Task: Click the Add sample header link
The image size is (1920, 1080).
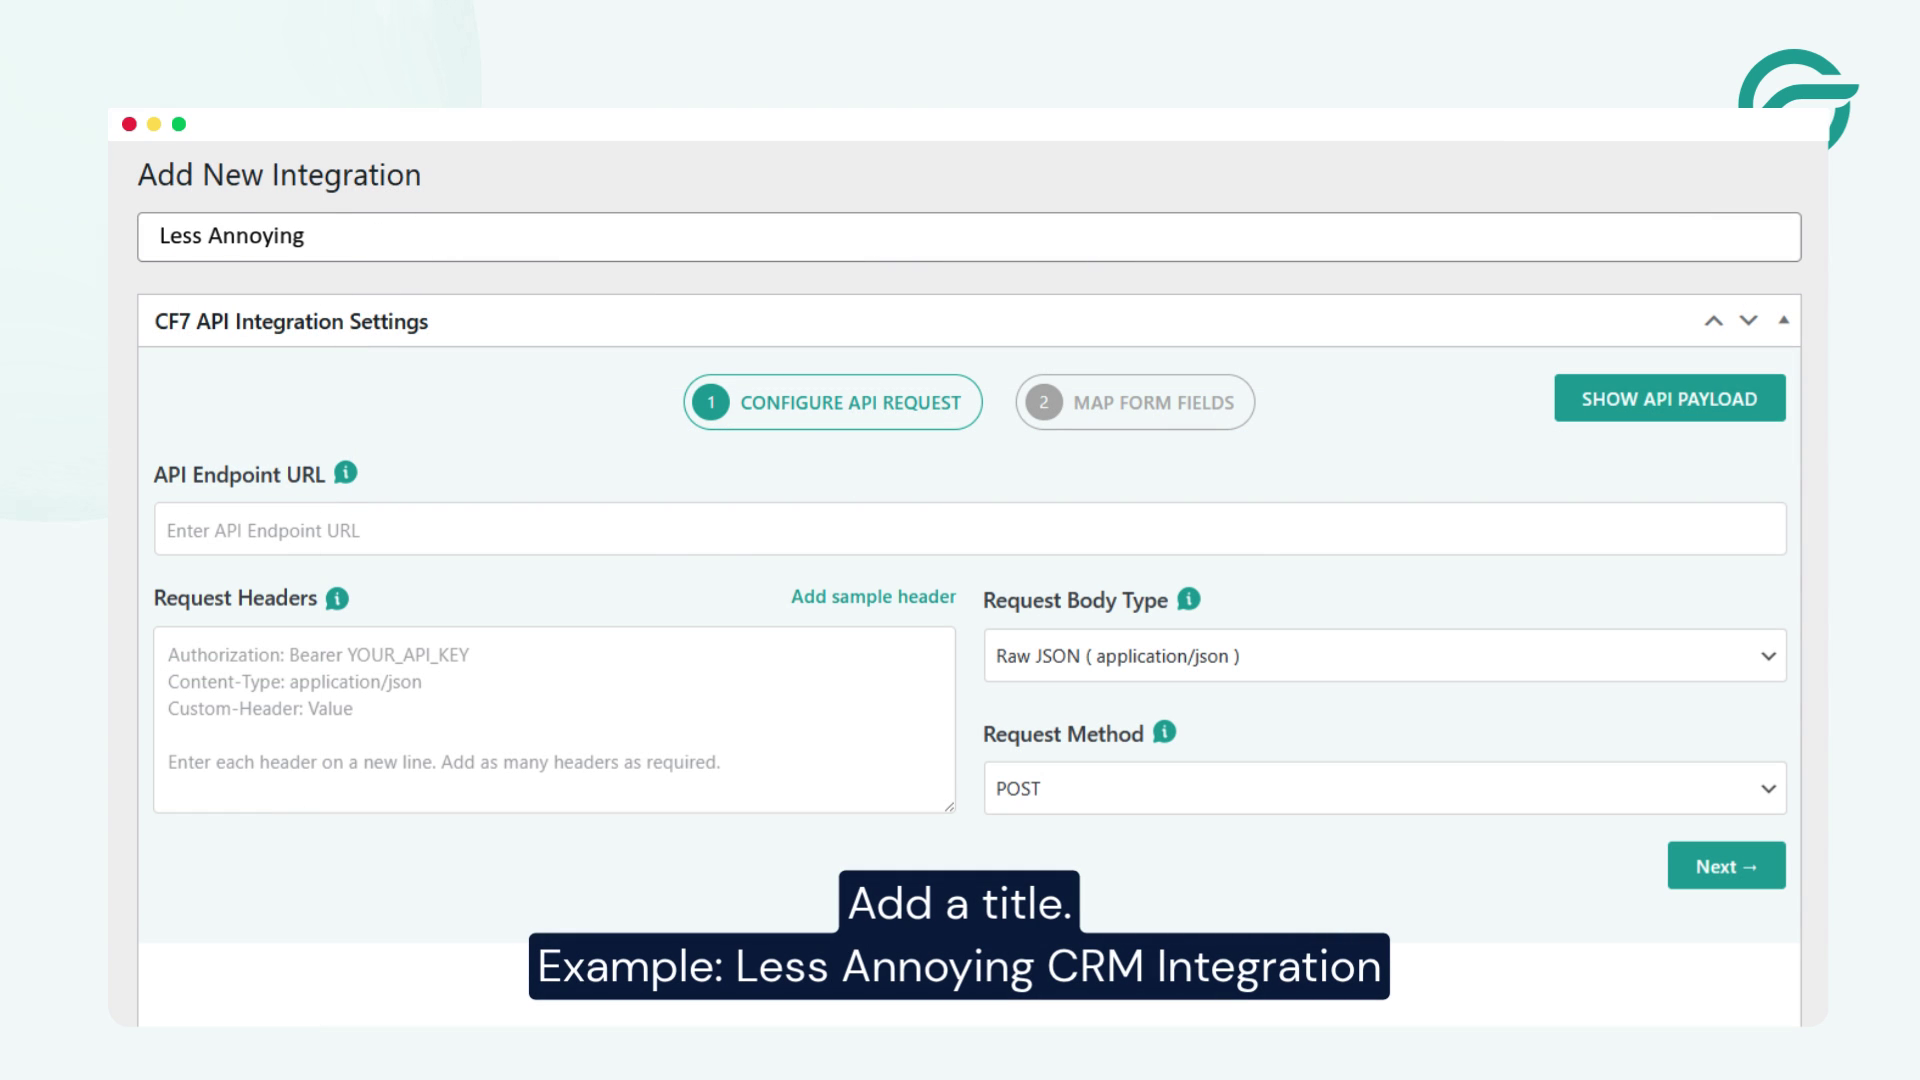Action: [x=873, y=597]
